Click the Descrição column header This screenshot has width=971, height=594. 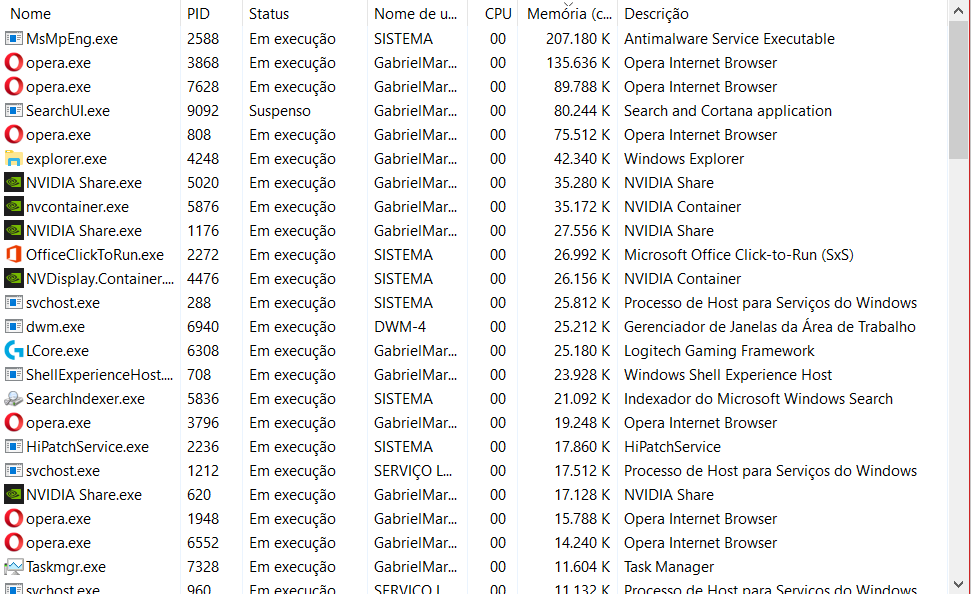[656, 14]
